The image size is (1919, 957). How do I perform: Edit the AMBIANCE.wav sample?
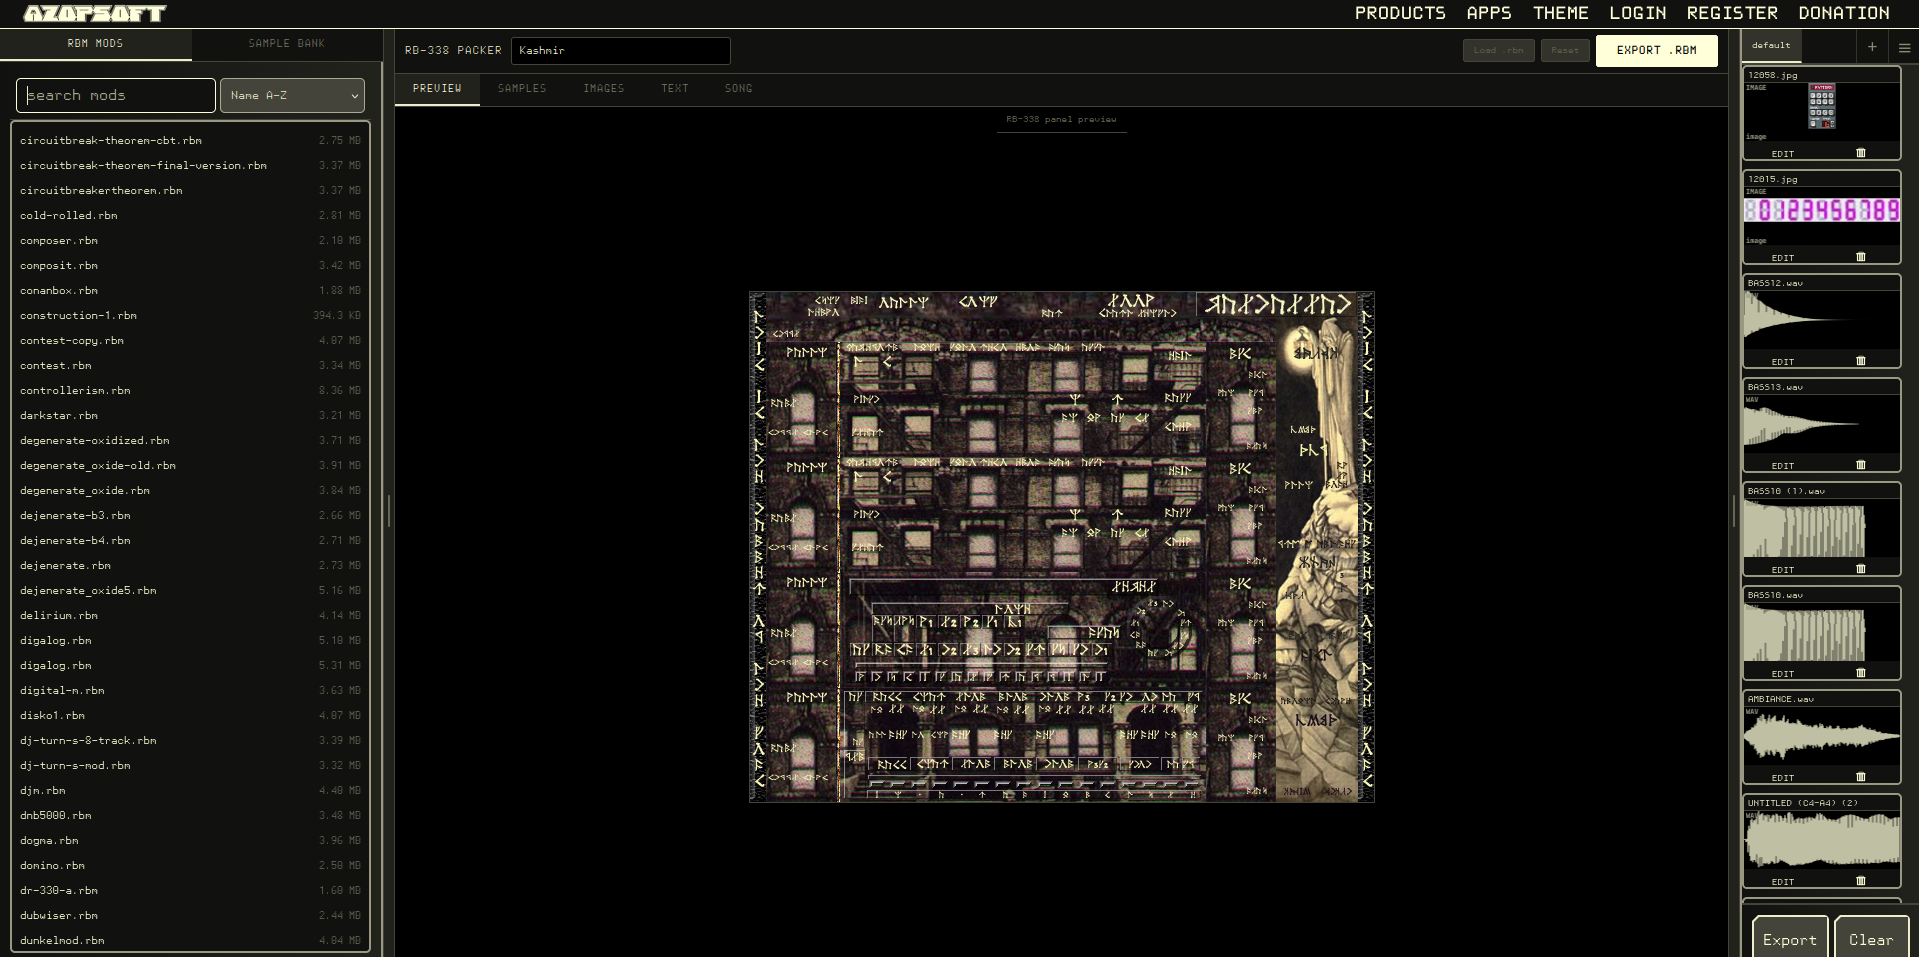pos(1783,778)
